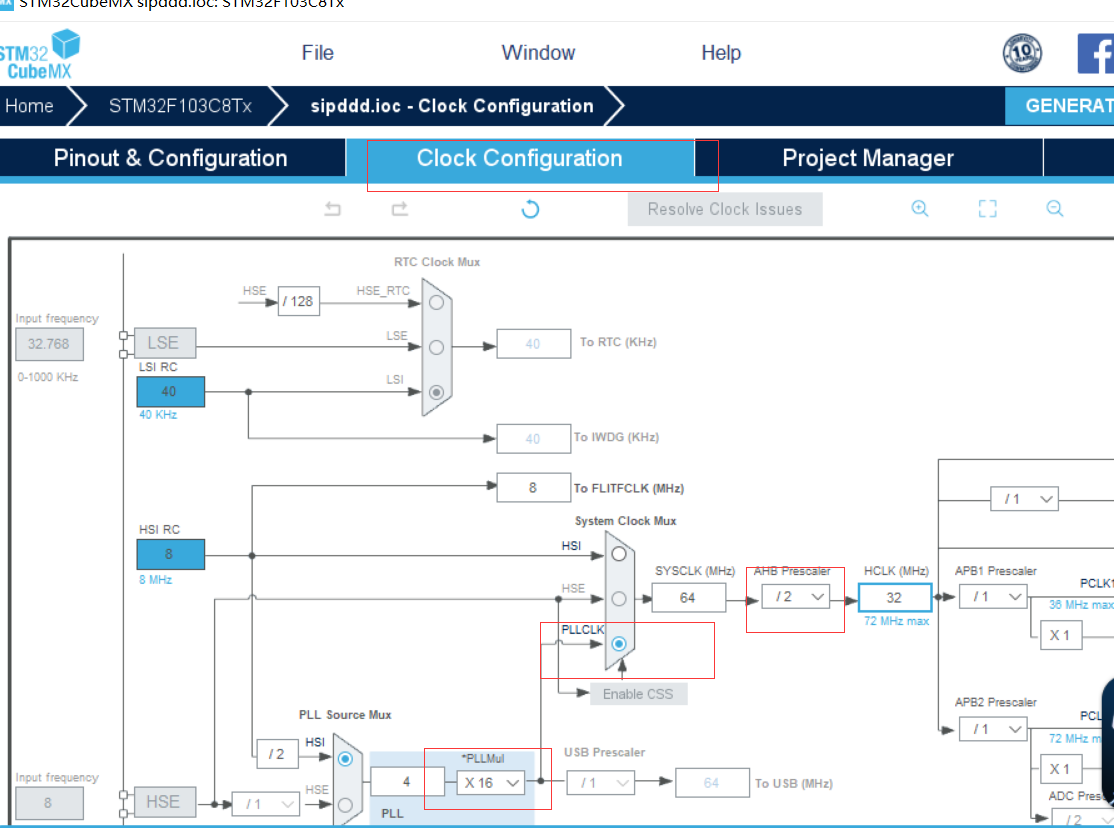
Task: Click the To RTC value box 40
Action: pyautogui.click(x=534, y=343)
